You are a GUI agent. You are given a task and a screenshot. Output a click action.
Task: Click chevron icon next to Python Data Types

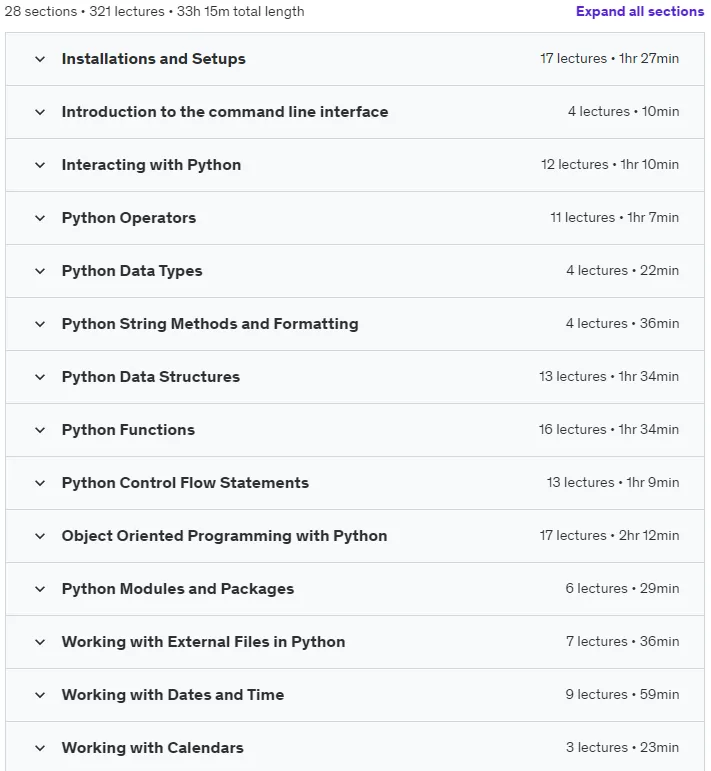pyautogui.click(x=40, y=271)
